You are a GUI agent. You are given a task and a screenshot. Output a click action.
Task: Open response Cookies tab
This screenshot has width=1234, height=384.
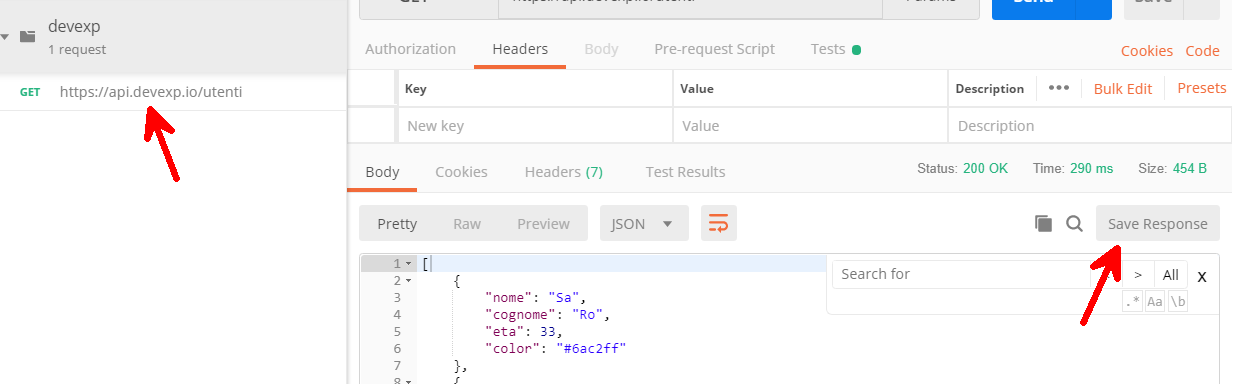click(461, 172)
